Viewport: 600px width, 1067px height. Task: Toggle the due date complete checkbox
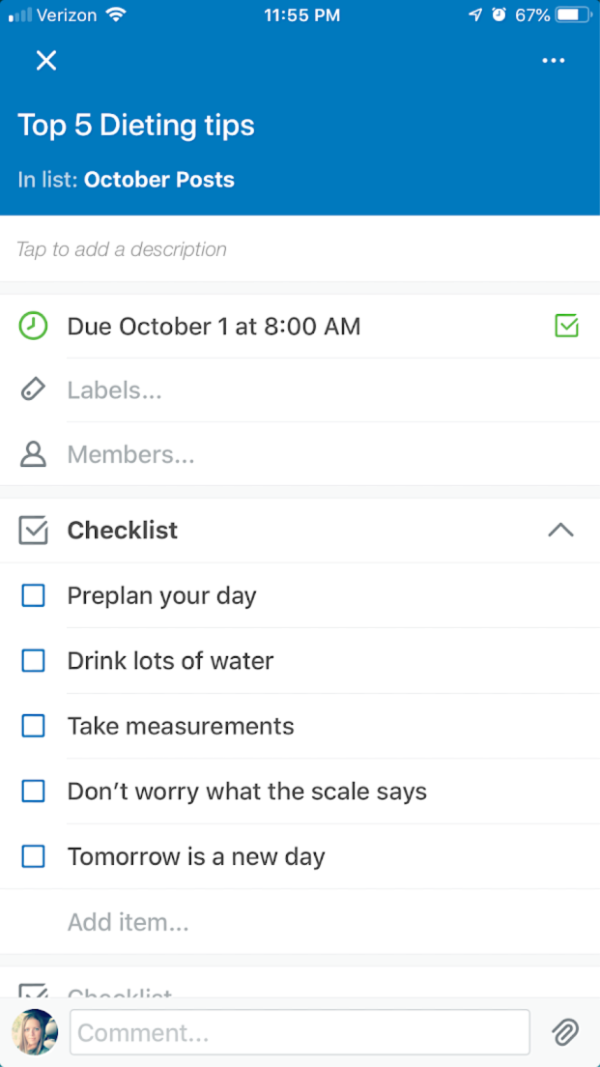pyautogui.click(x=566, y=326)
